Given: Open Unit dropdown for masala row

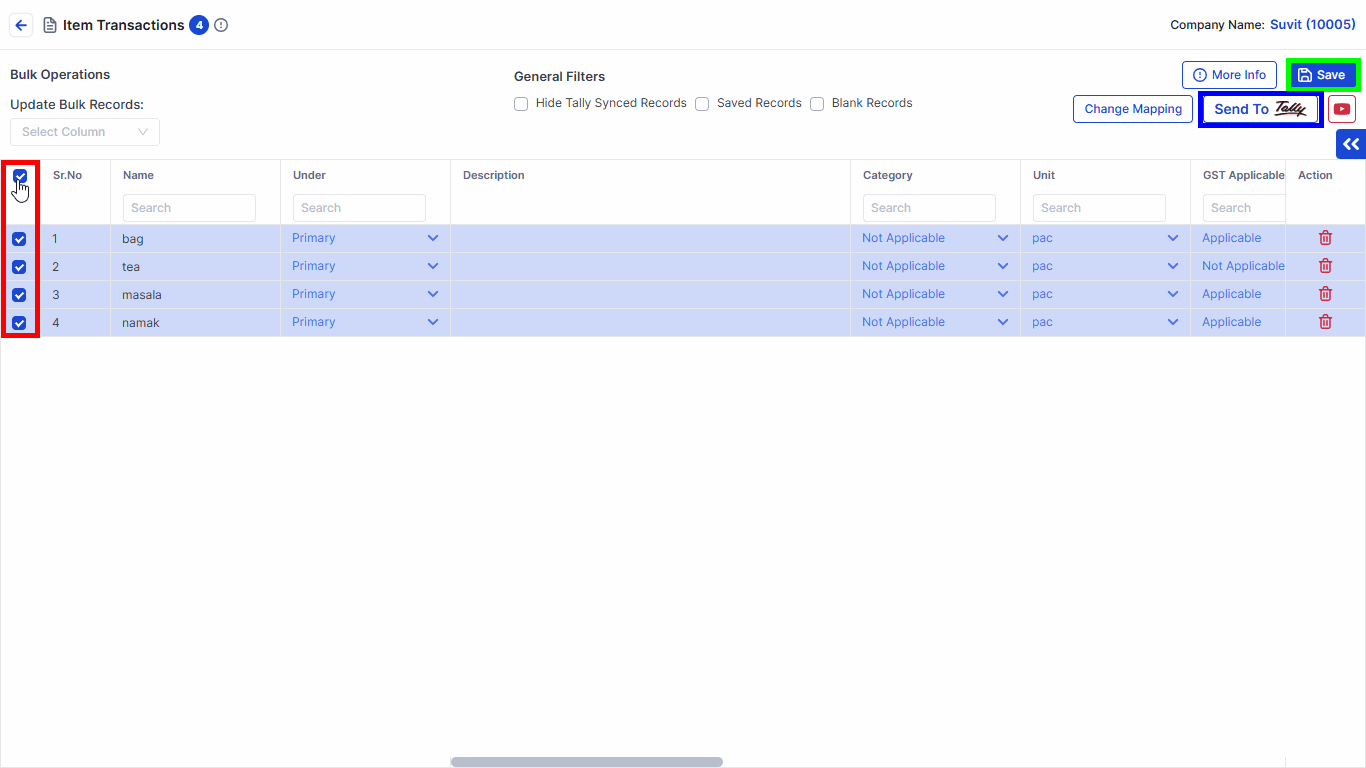Looking at the screenshot, I should pos(1105,294).
